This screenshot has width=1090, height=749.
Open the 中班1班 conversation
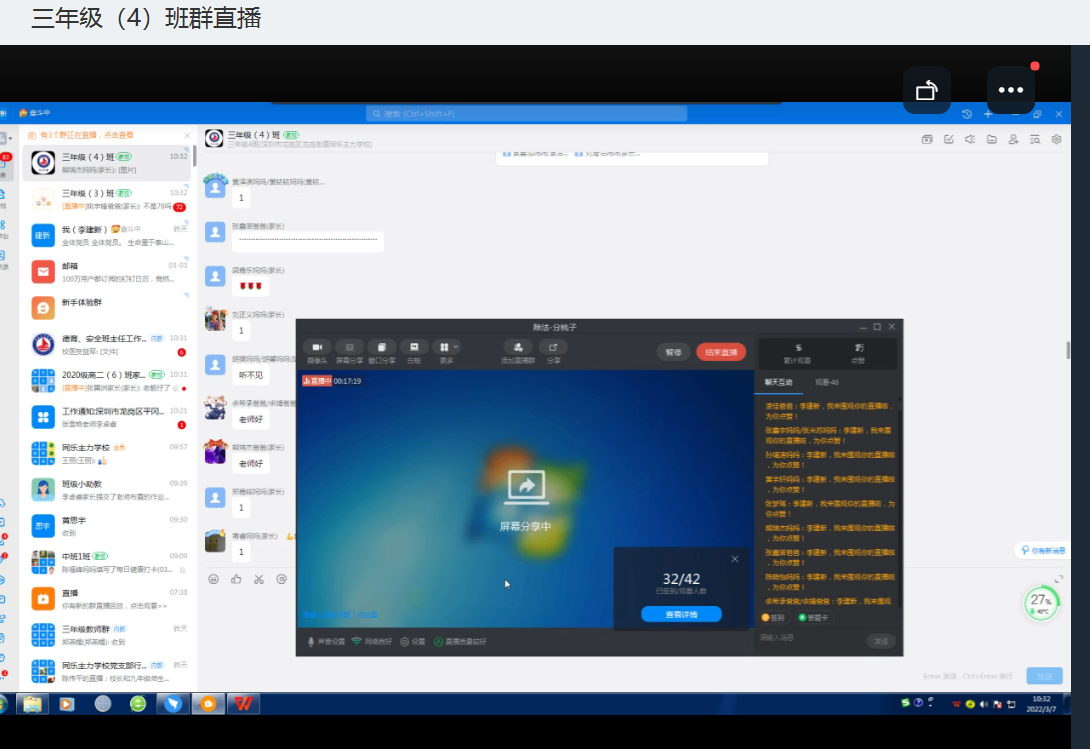pos(108,563)
